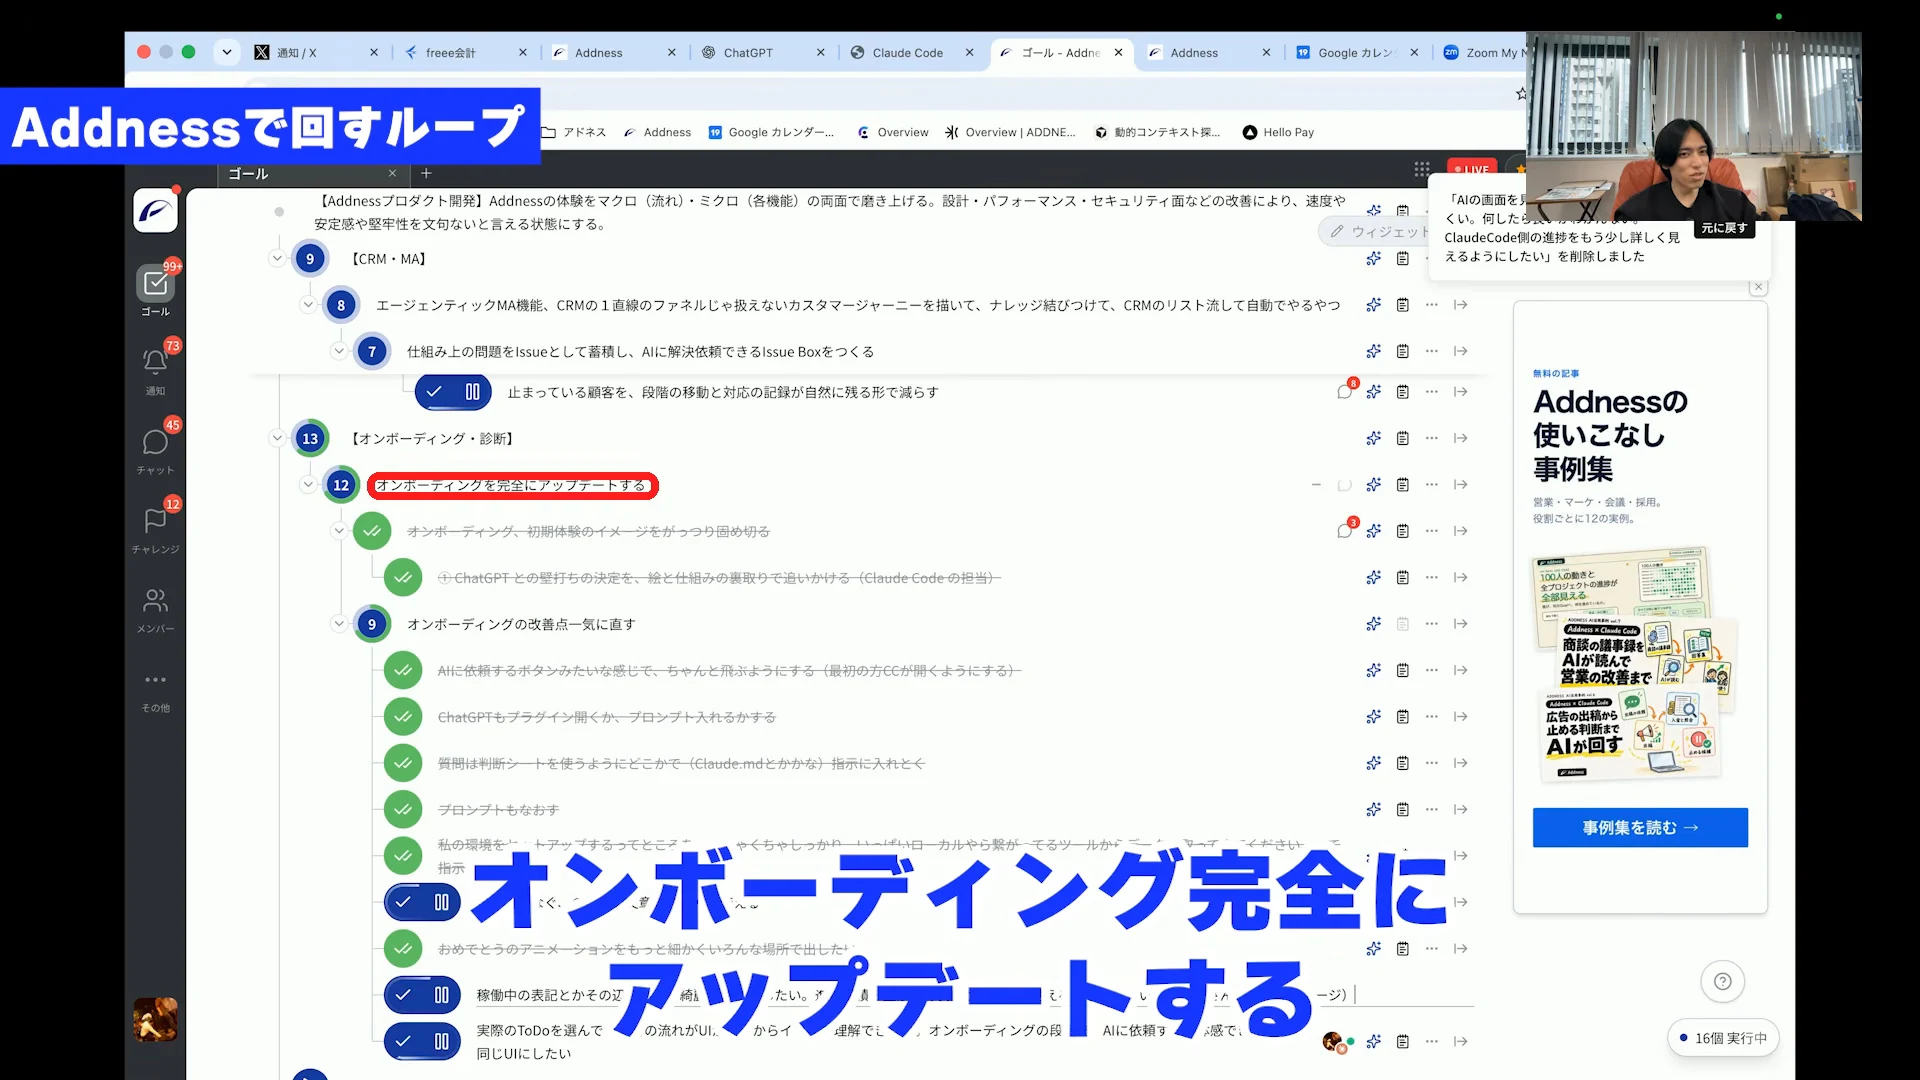Open memo icon on プロンプトもなおす row
Screen dimensions: 1920x1080
(x=1403, y=810)
